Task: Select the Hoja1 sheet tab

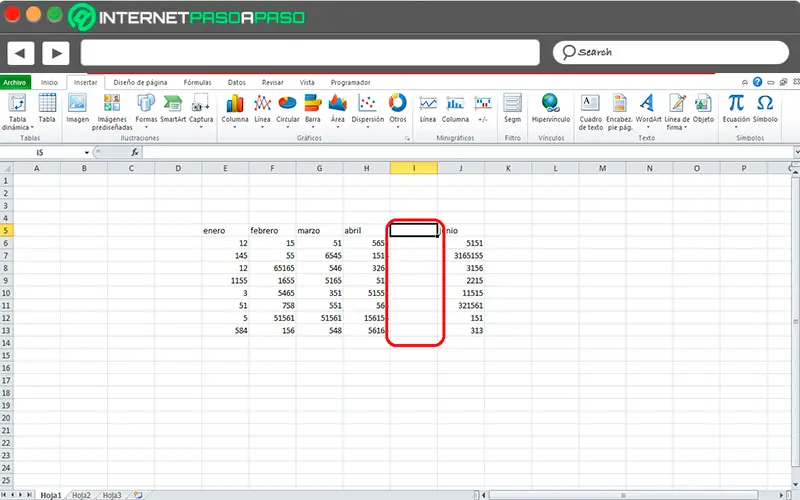Action: pos(51,495)
